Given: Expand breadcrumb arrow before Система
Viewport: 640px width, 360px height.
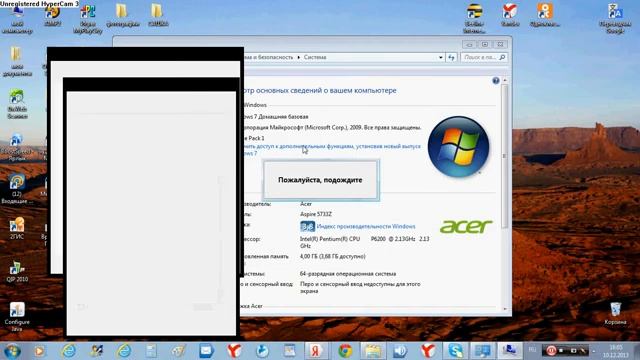Looking at the screenshot, I should pyautogui.click(x=299, y=58).
